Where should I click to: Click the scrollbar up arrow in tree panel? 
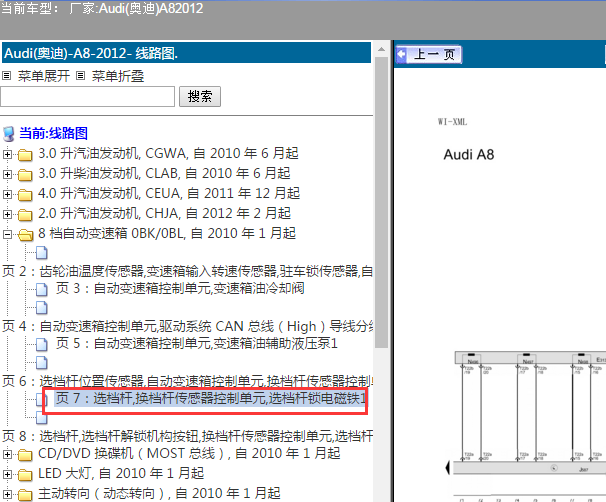tap(381, 49)
